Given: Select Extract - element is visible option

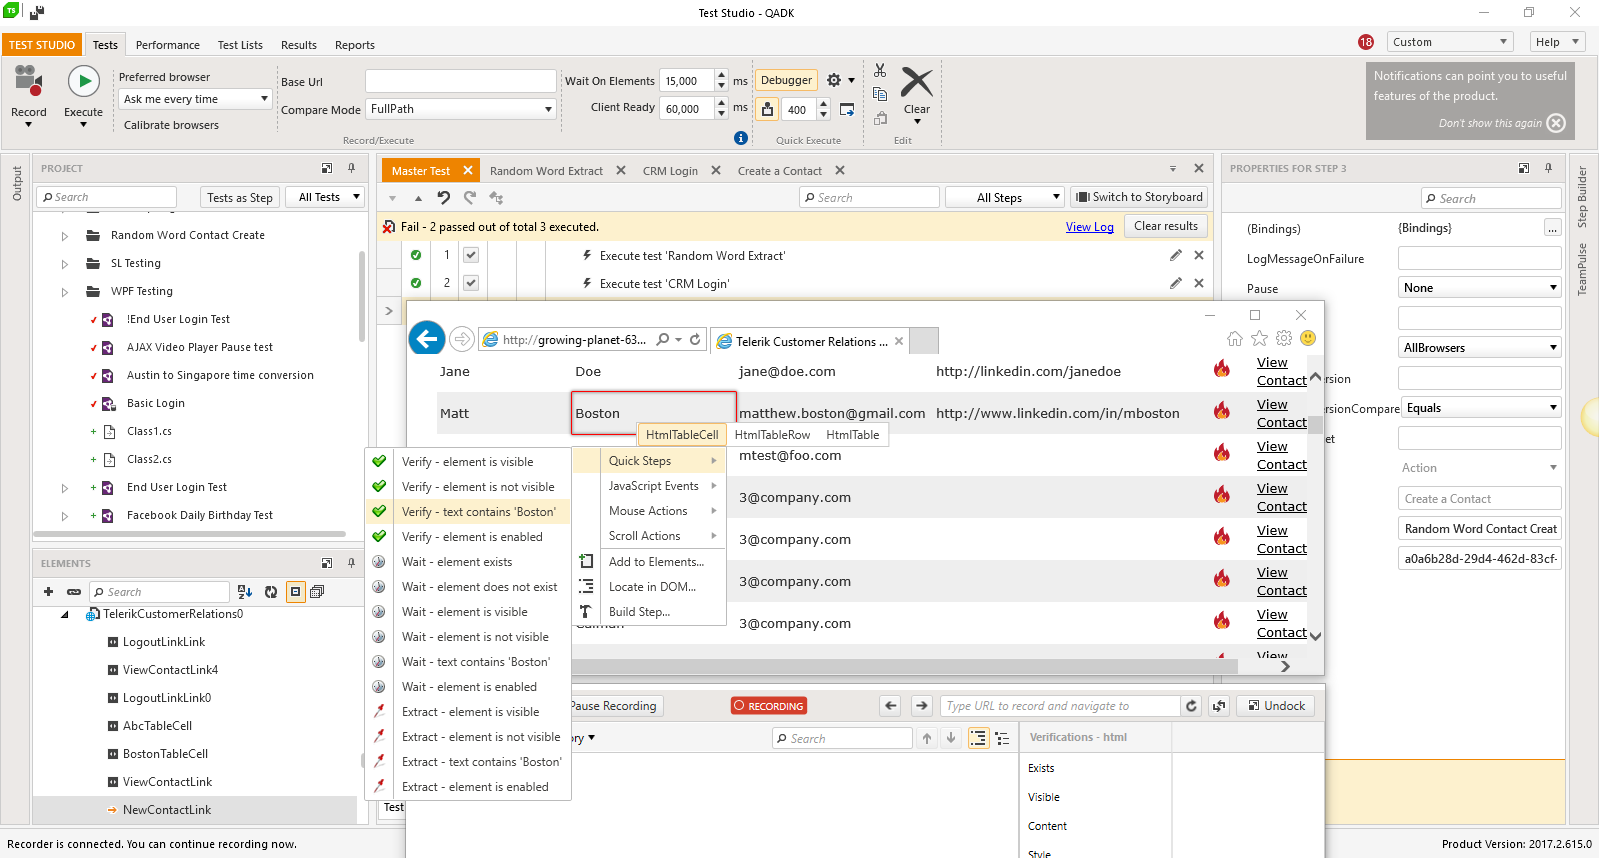Looking at the screenshot, I should (x=470, y=712).
